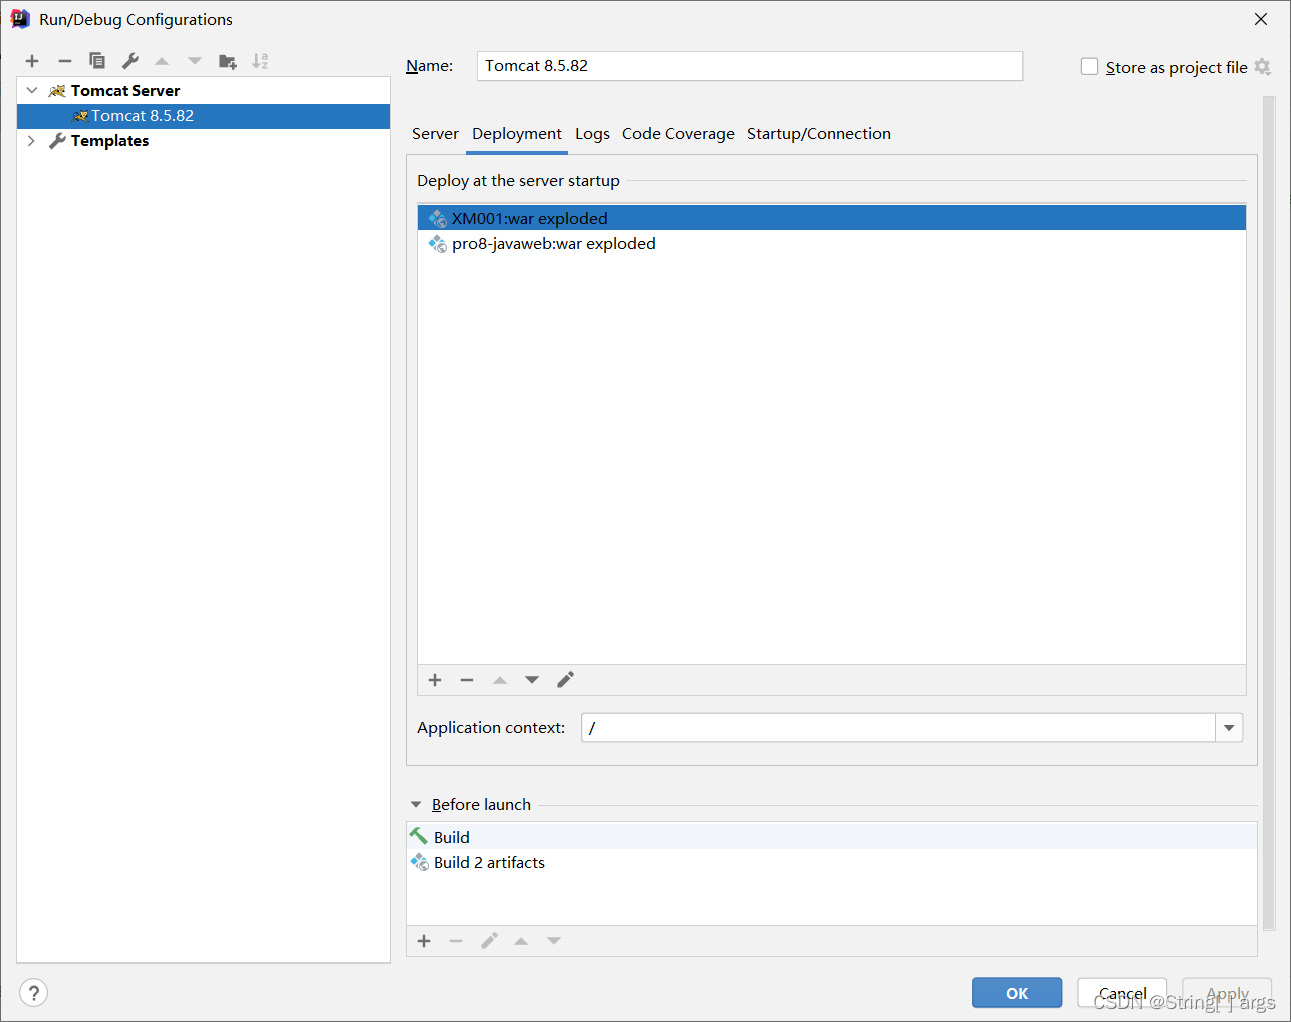The image size is (1291, 1022).
Task: Move deployment artifact down
Action: click(532, 680)
